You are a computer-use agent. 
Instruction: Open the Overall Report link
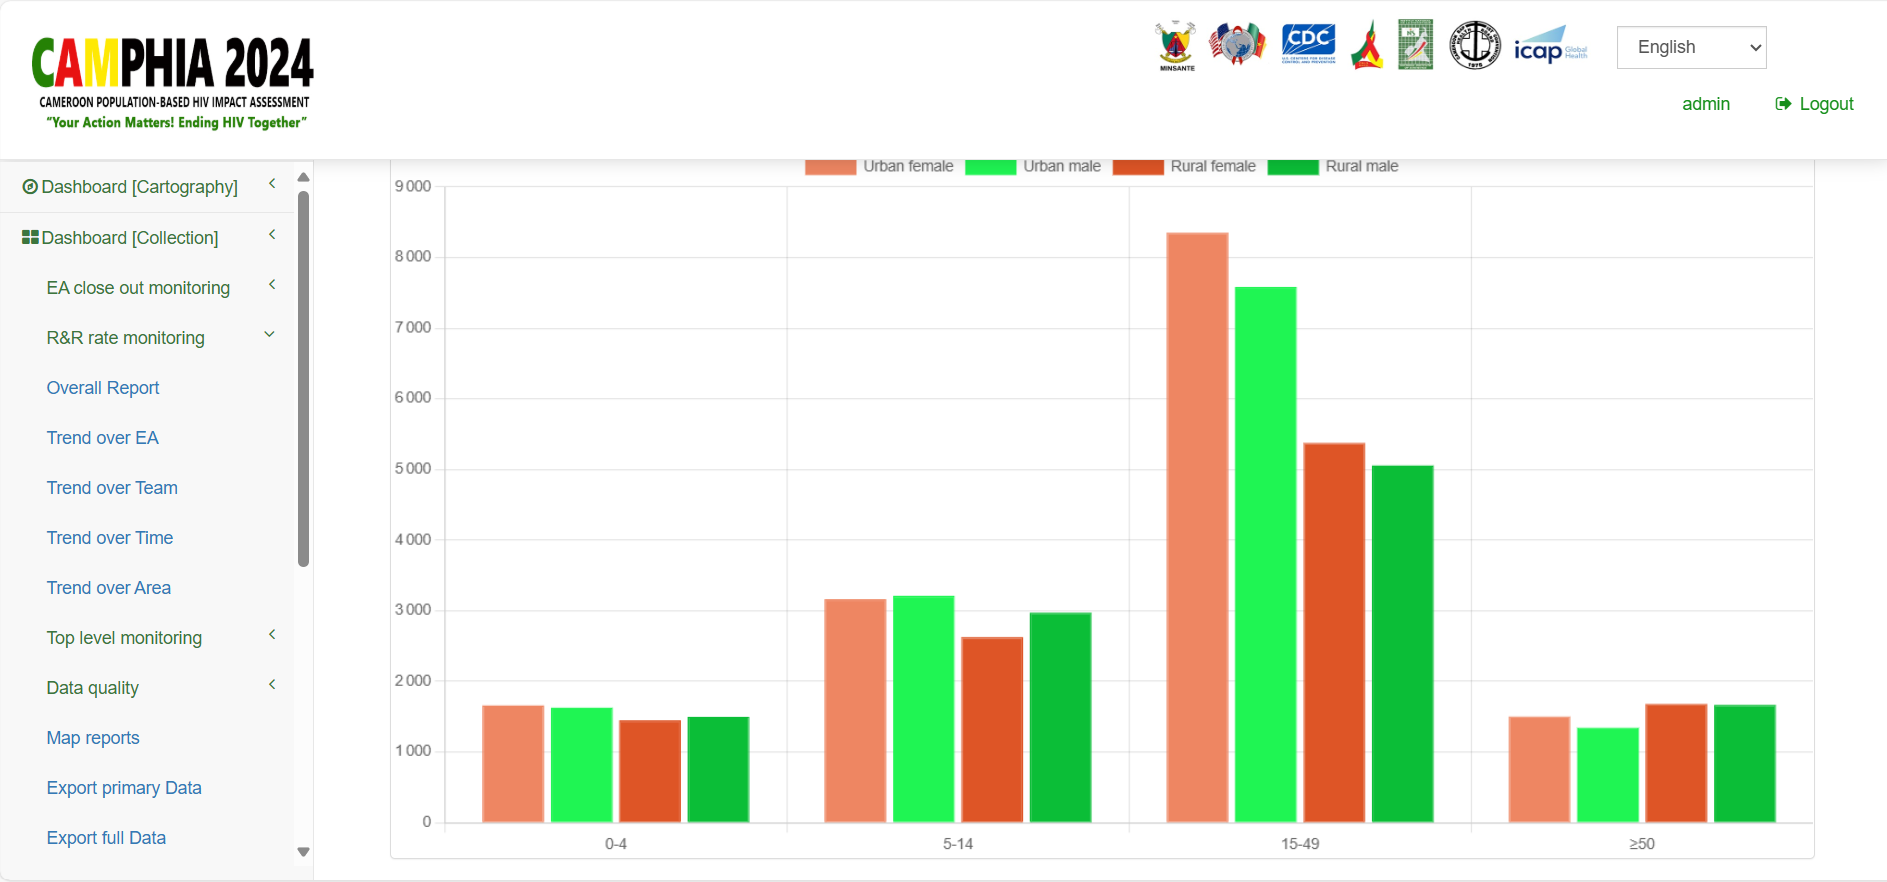(103, 388)
